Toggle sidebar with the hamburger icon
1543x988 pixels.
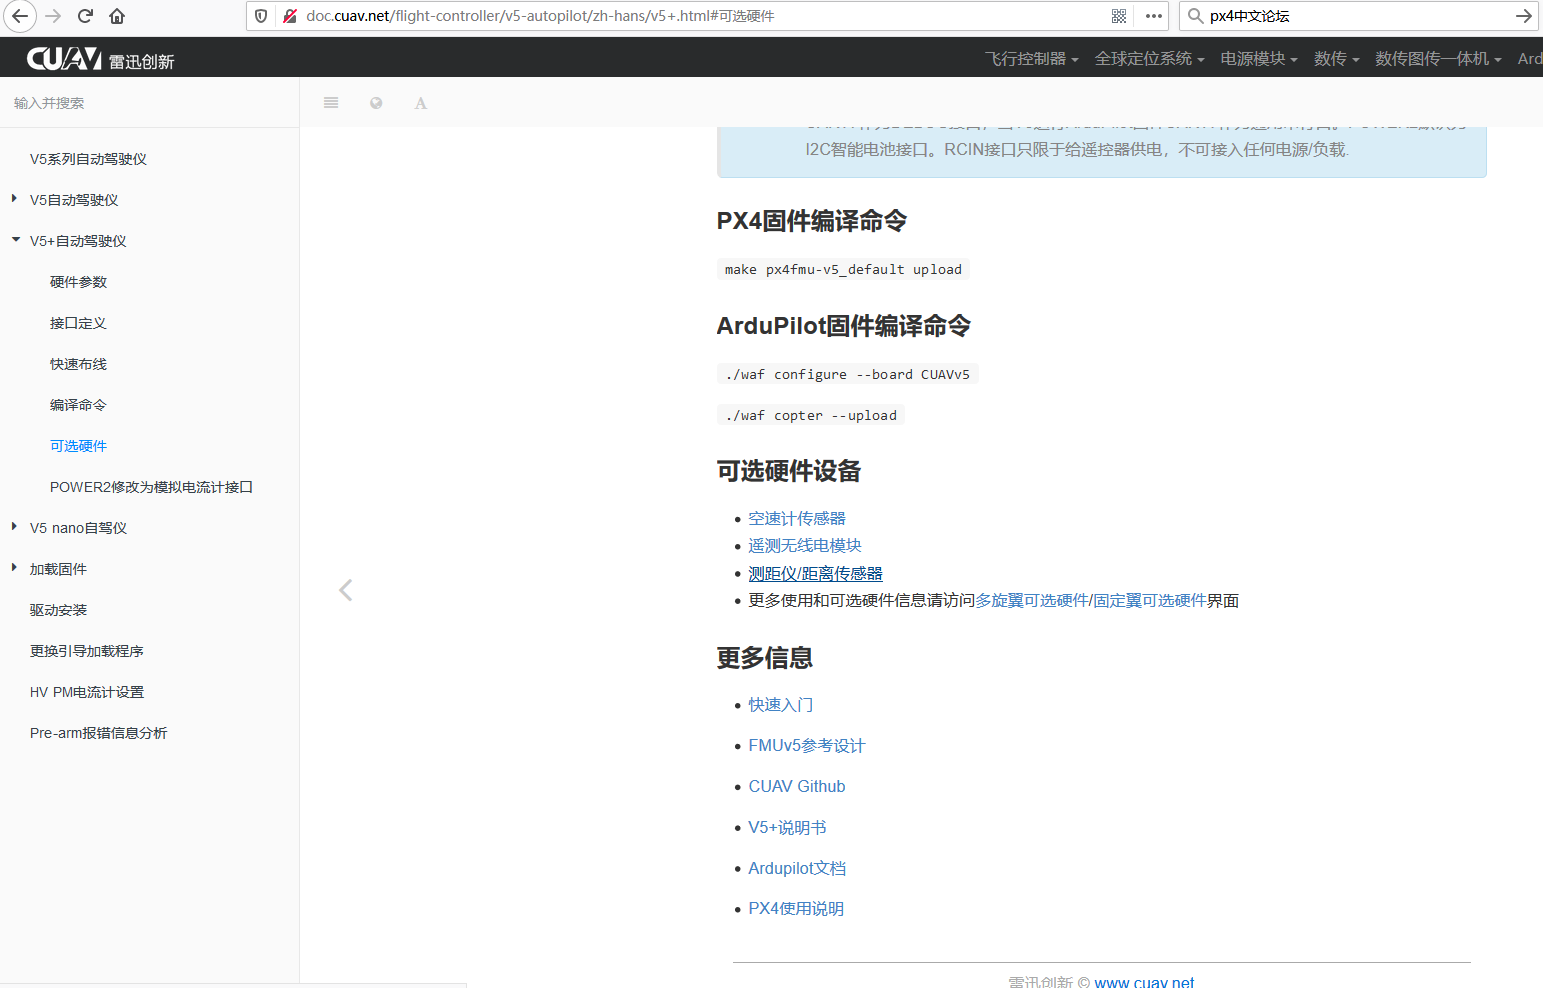pyautogui.click(x=331, y=103)
